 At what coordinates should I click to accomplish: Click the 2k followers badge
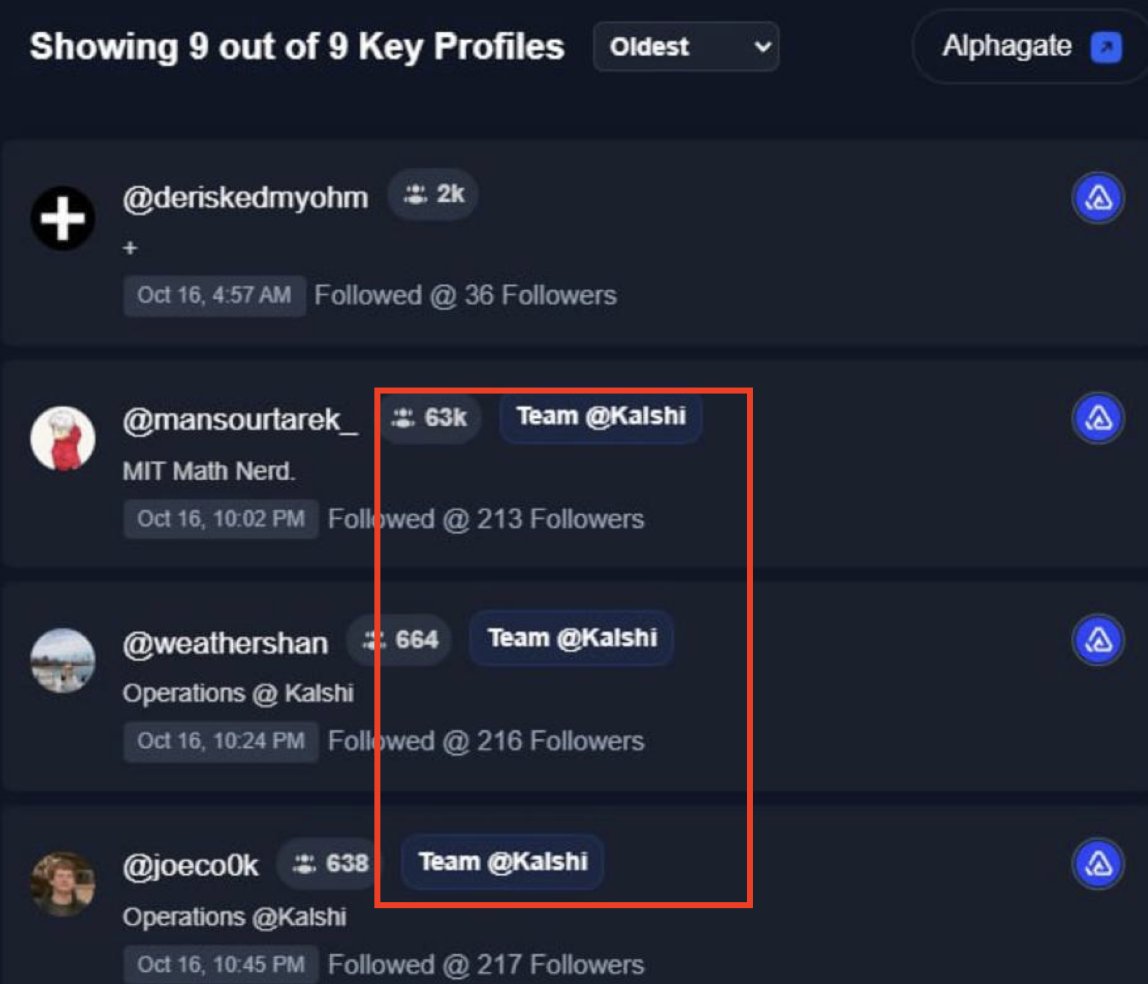433,195
